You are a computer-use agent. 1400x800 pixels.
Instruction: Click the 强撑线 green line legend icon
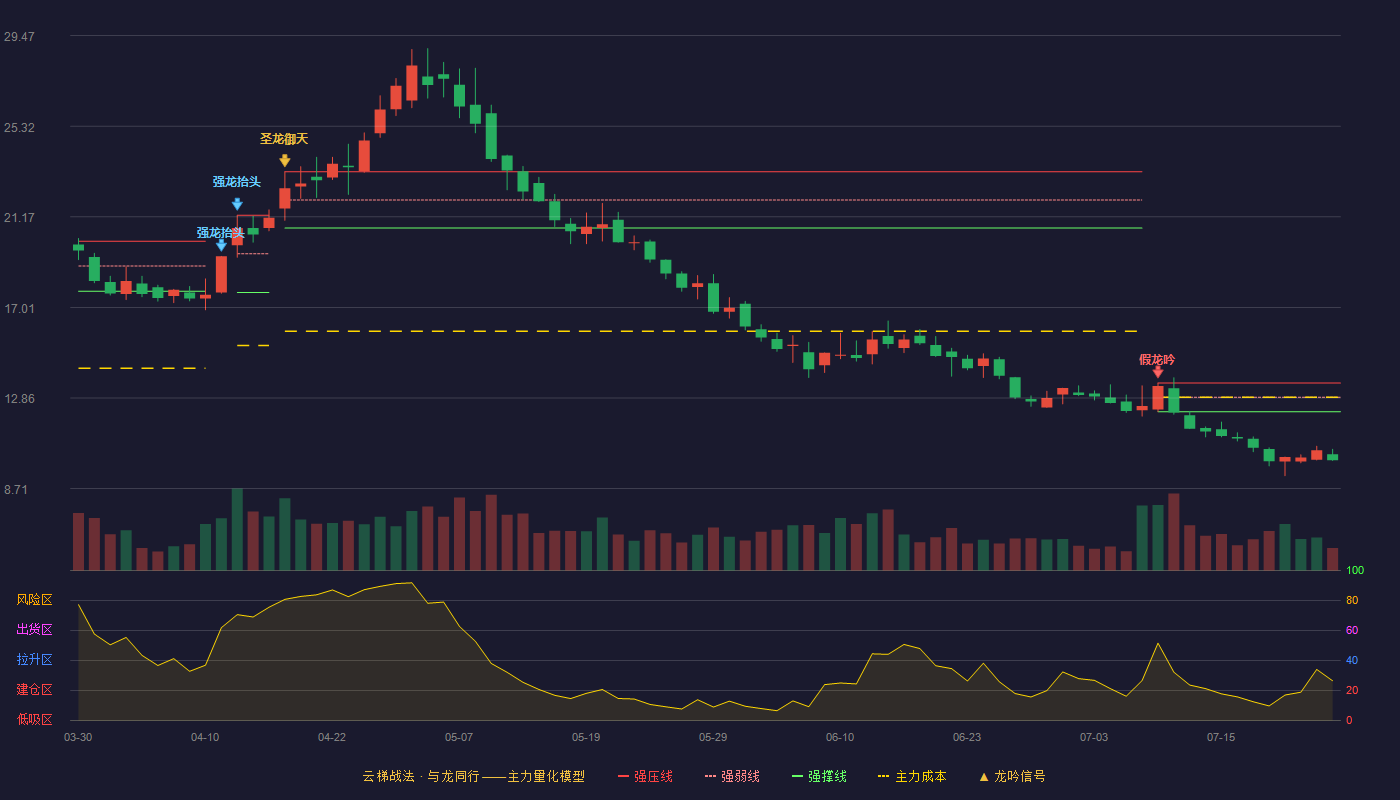[798, 776]
